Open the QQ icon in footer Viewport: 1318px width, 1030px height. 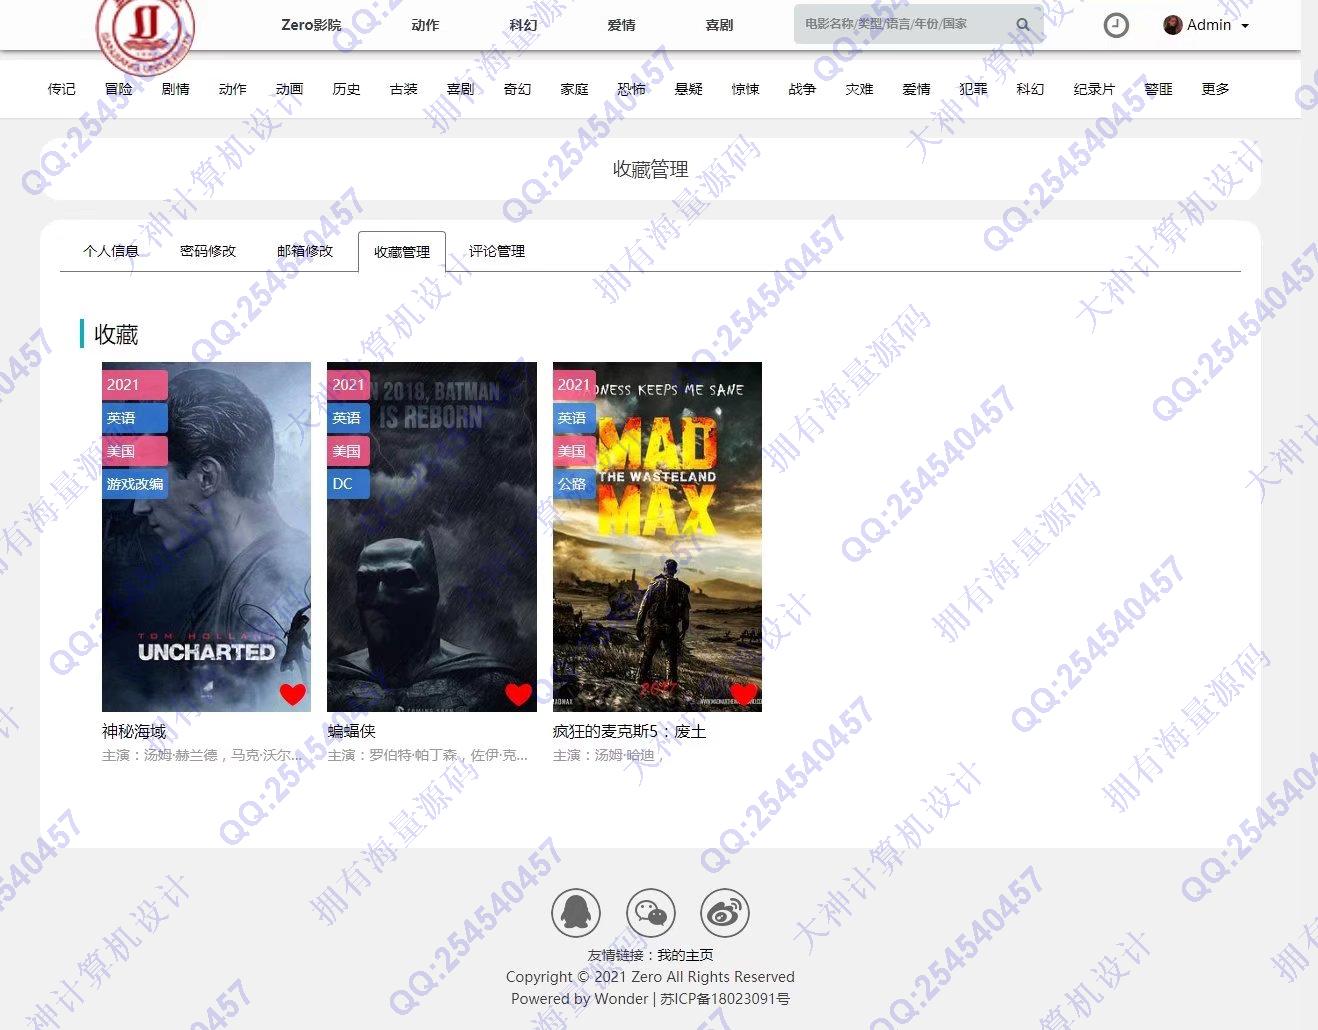coord(576,913)
